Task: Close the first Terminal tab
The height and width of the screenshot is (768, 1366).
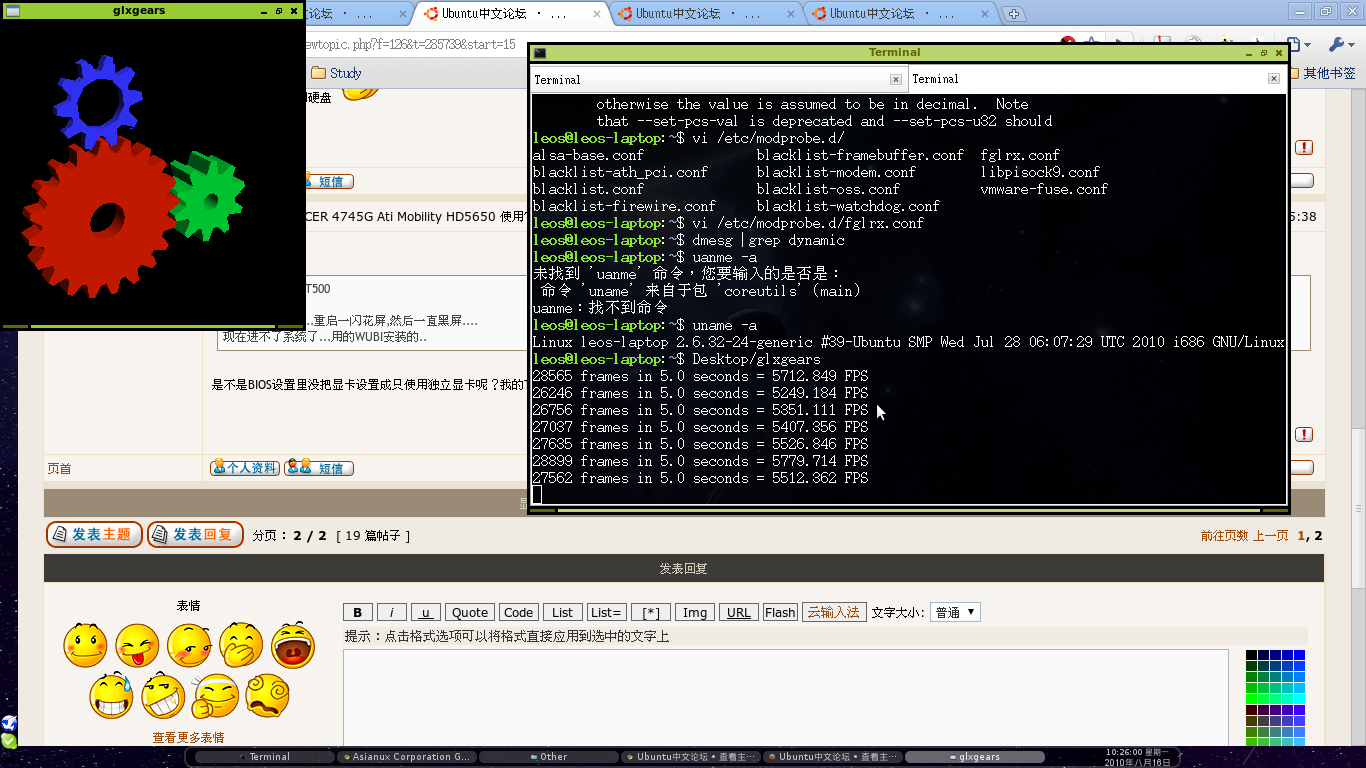Action: coord(895,79)
